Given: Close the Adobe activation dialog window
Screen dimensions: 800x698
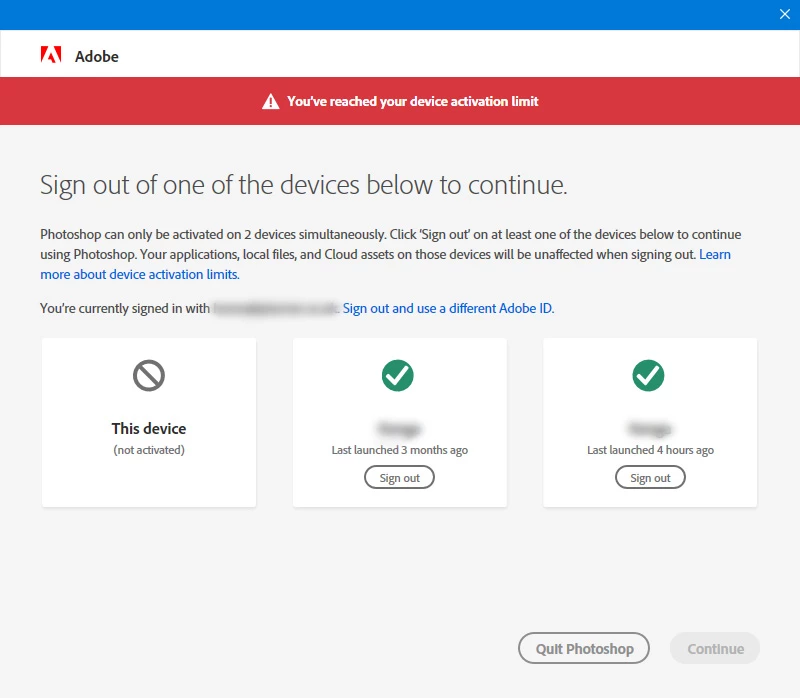Looking at the screenshot, I should coord(785,14).
